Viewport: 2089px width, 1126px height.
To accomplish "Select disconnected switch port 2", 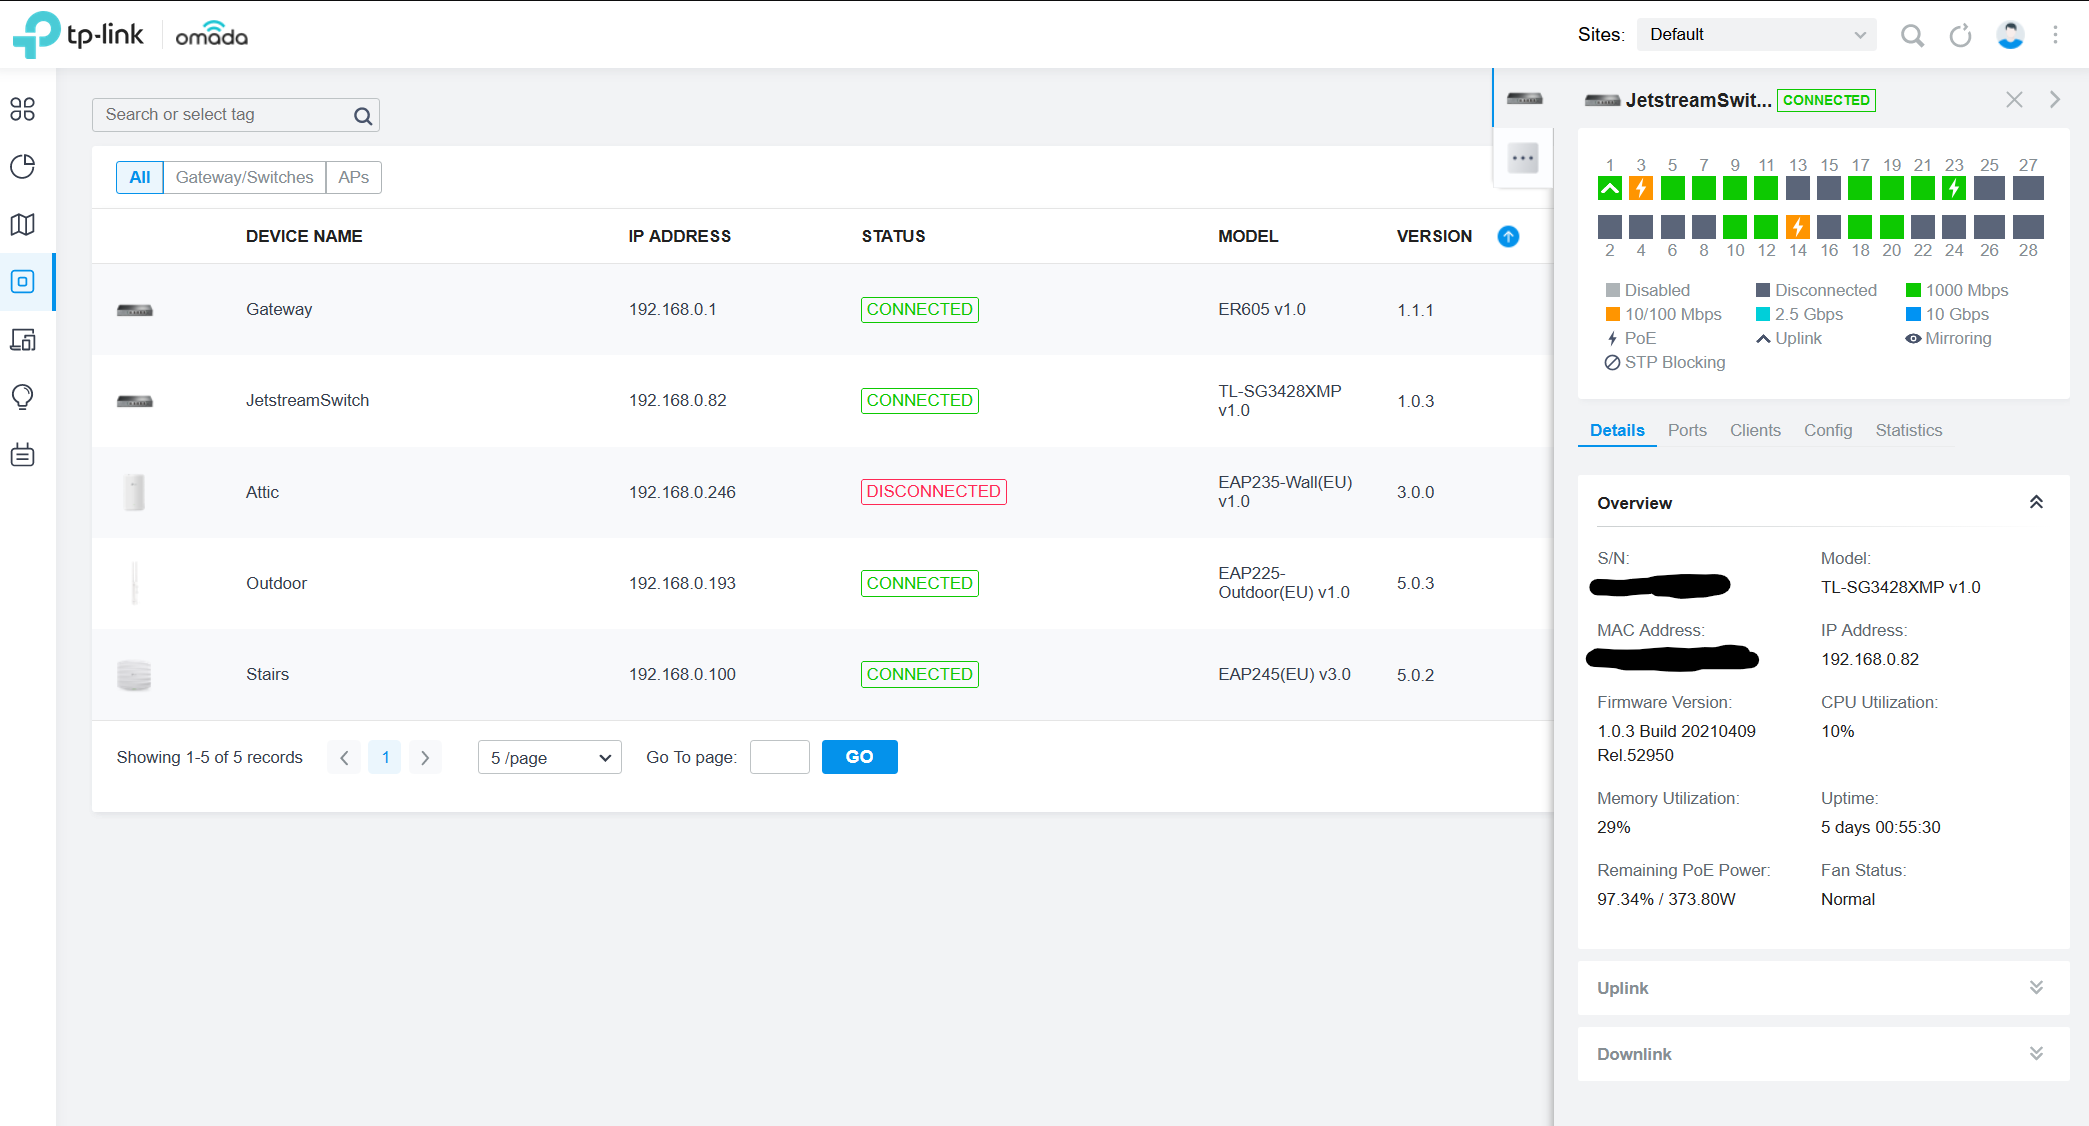I will tap(1610, 227).
